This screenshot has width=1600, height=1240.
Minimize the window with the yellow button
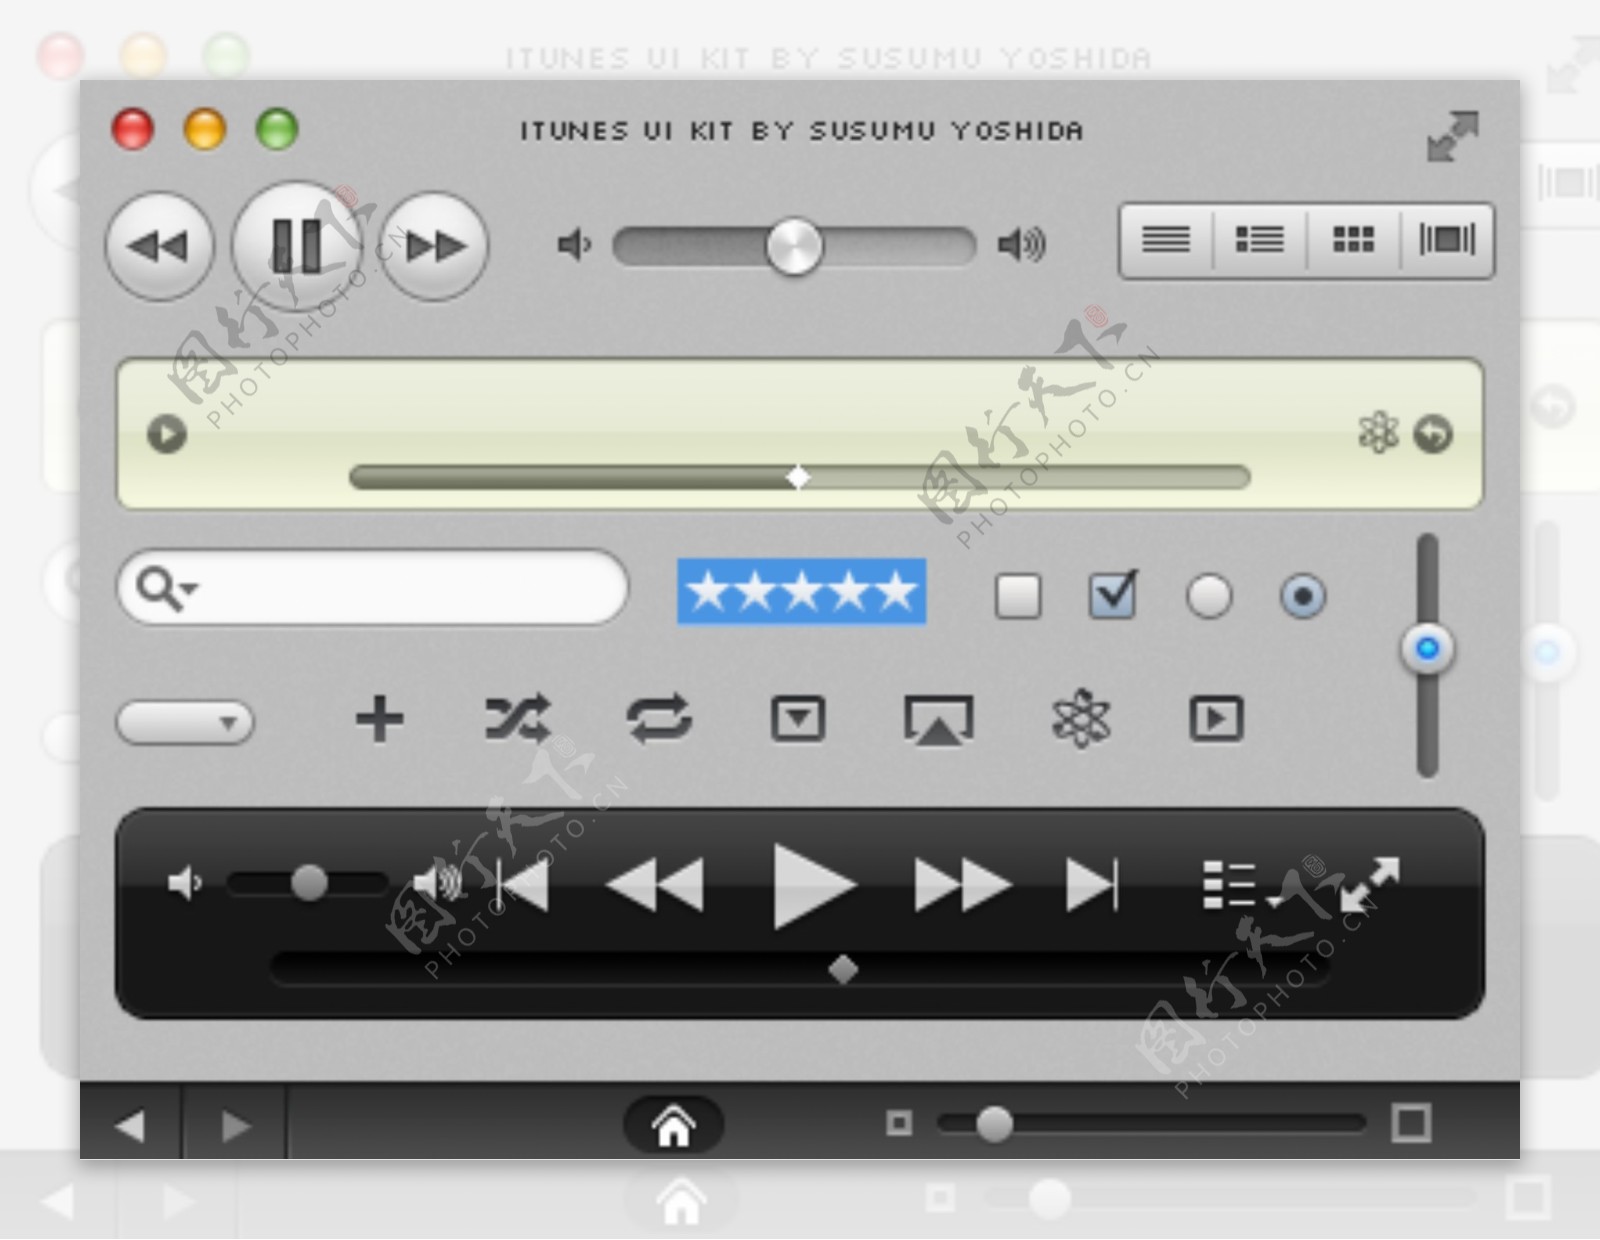tap(205, 130)
